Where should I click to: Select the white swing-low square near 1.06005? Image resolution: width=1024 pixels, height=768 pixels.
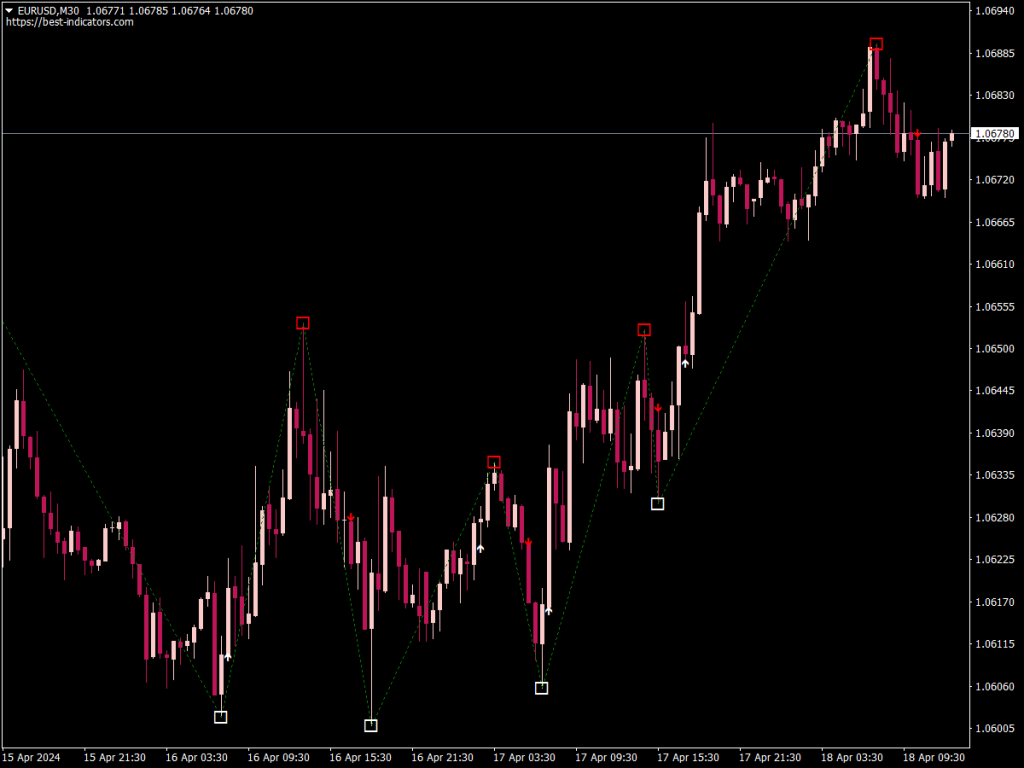pos(370,726)
